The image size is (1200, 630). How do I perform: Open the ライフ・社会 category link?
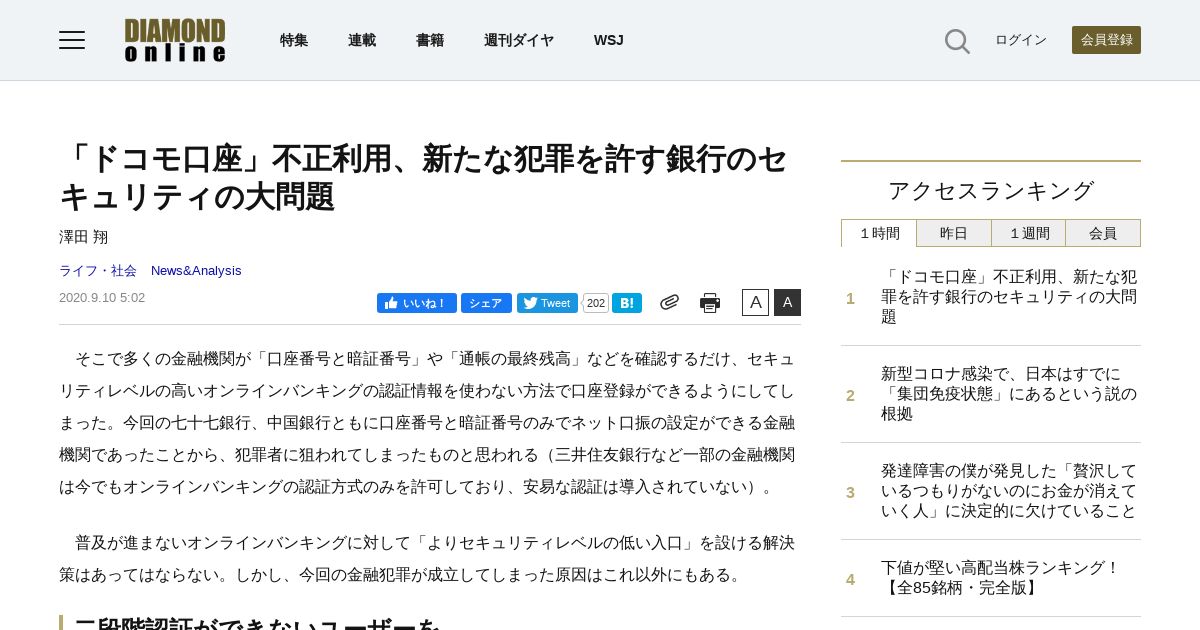(98, 270)
